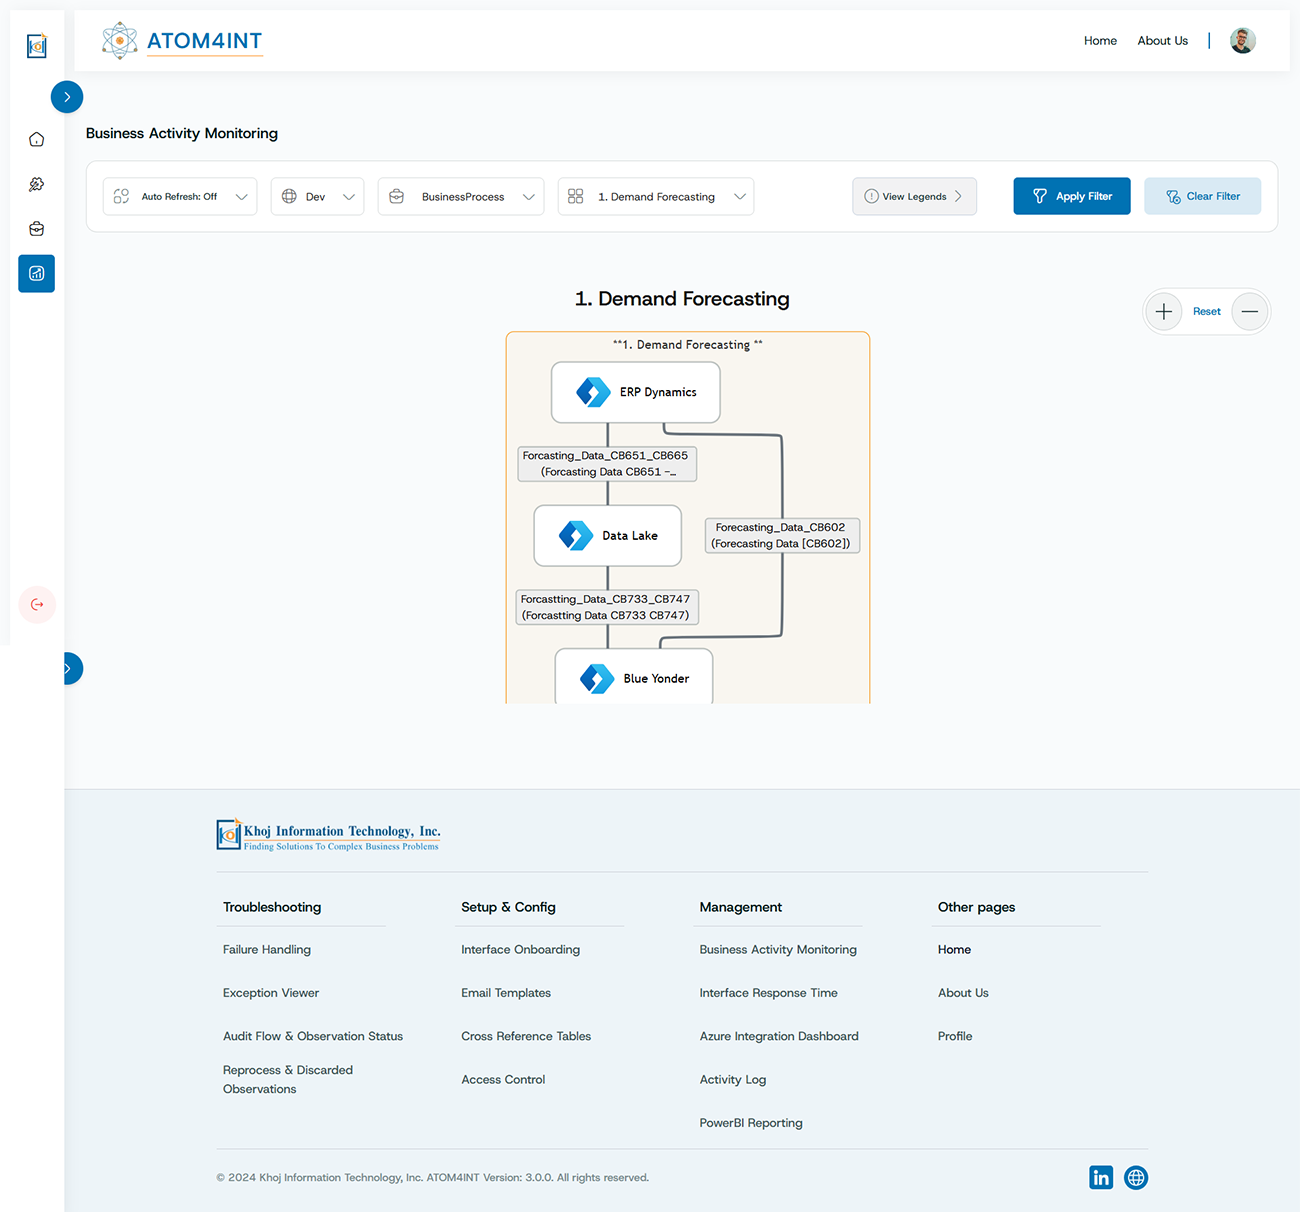
Task: Open About Us in top navigation
Action: [1162, 41]
